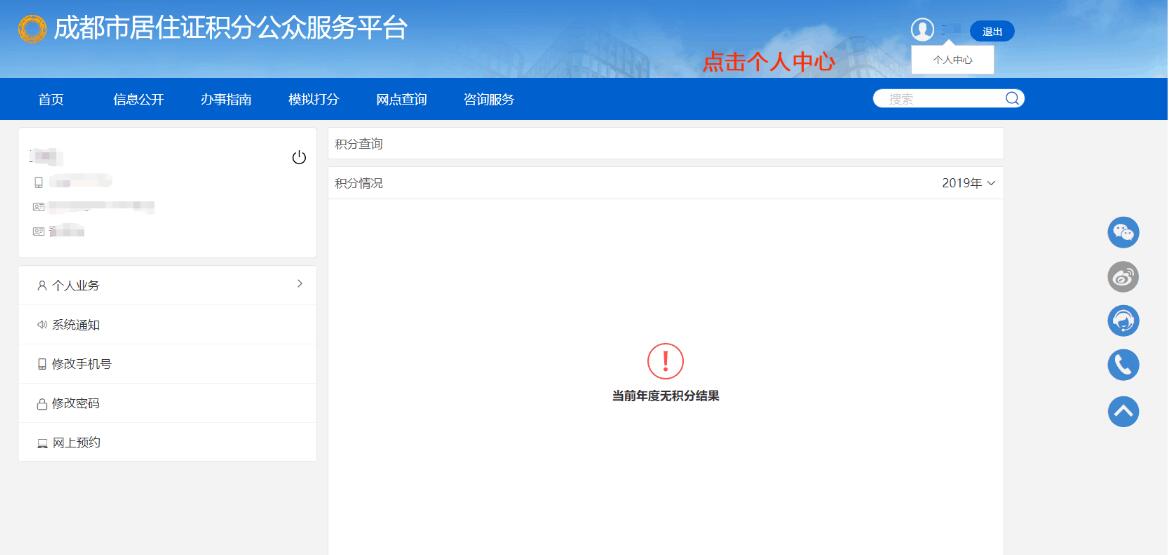Open 网点查询 navigation item
The height and width of the screenshot is (555, 1170).
pos(401,99)
